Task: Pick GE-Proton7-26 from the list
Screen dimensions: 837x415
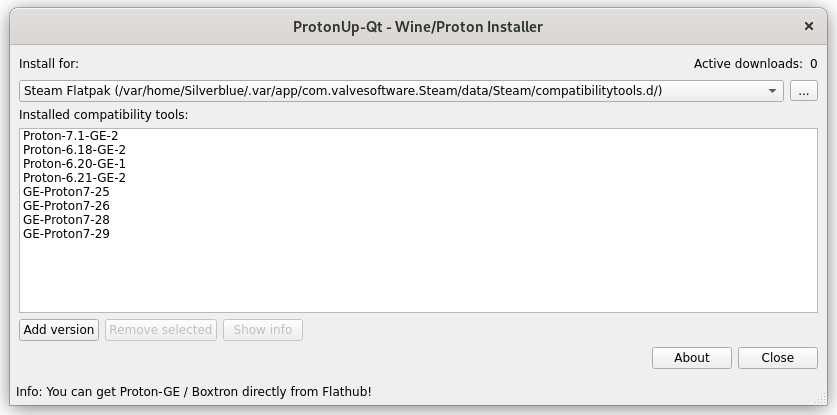Action: [x=66, y=205]
